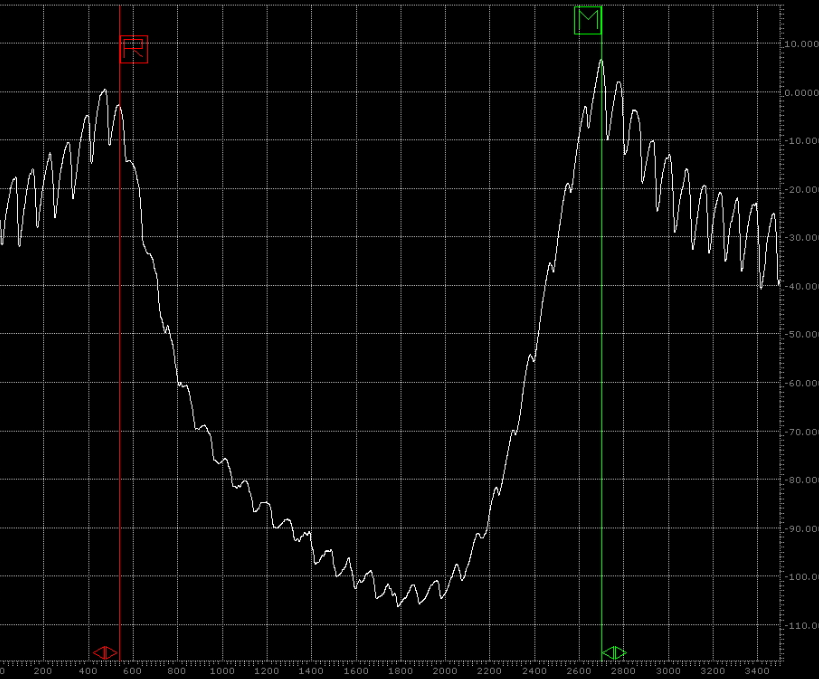
Task: Click the trace peak at the green marker
Action: click(601, 61)
